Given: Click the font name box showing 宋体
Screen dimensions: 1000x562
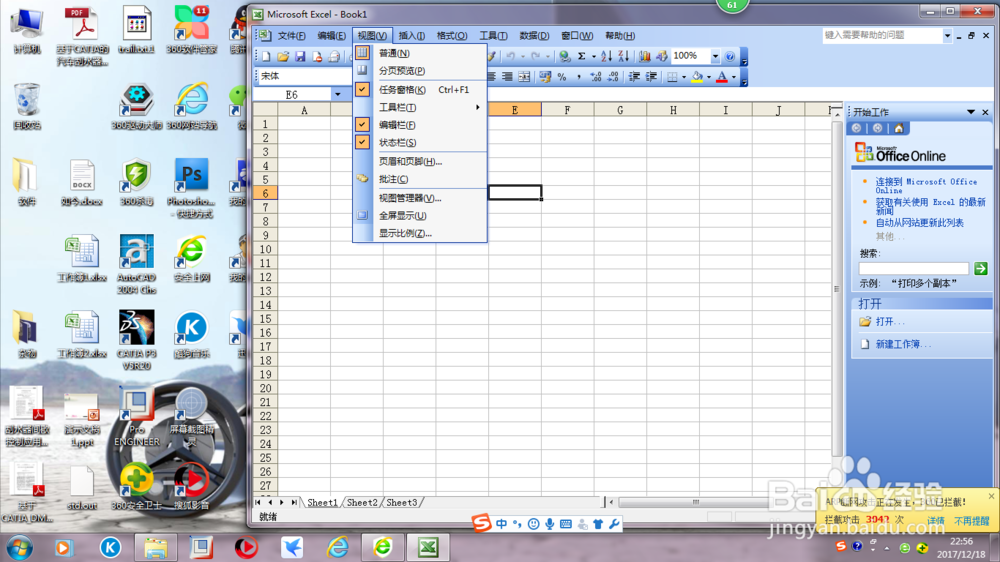Looking at the screenshot, I should (x=304, y=76).
